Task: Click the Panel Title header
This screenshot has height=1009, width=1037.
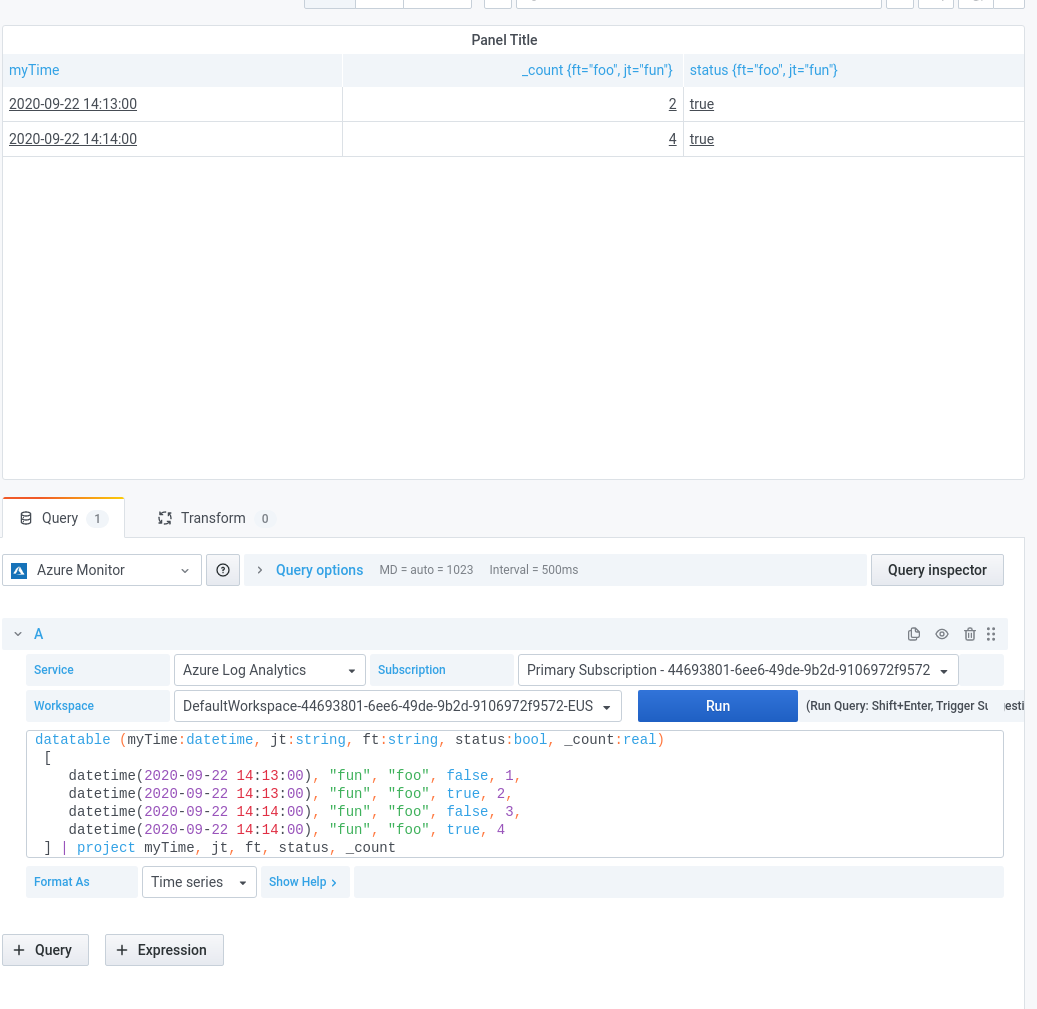Action: [504, 40]
